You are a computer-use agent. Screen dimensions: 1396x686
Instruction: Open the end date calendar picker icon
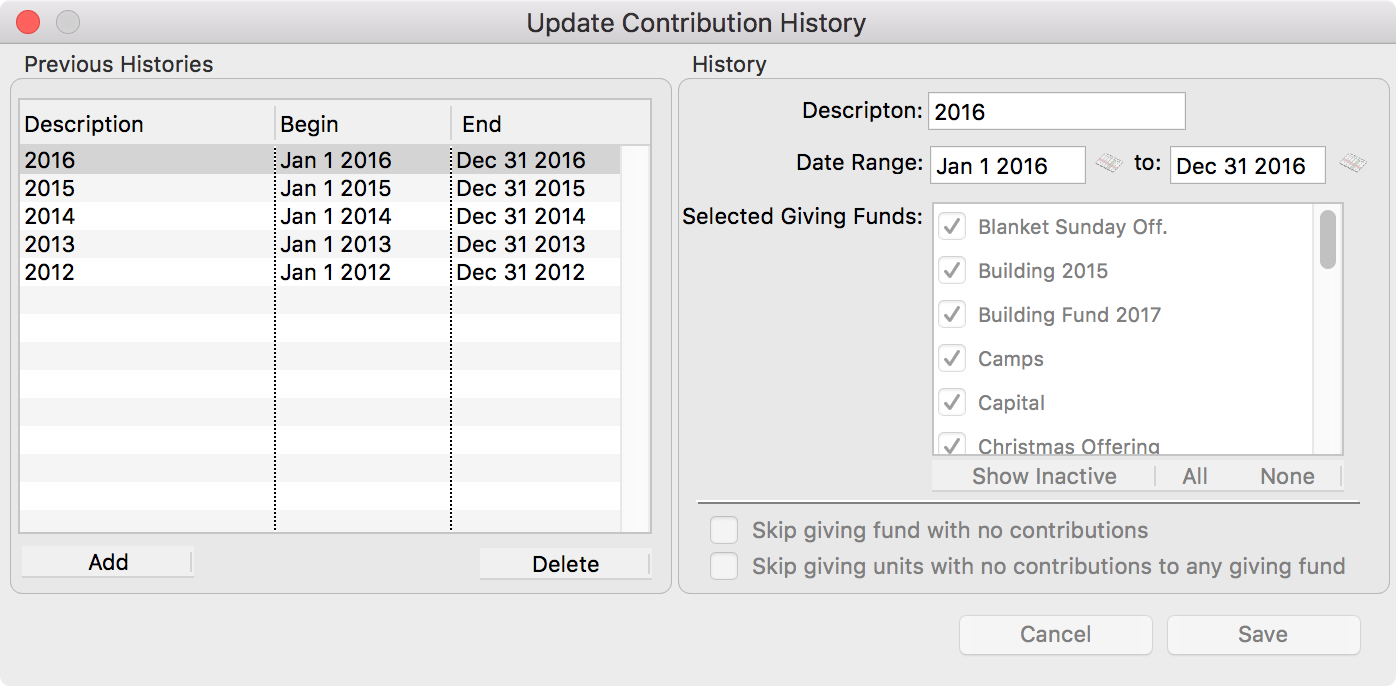(1353, 163)
